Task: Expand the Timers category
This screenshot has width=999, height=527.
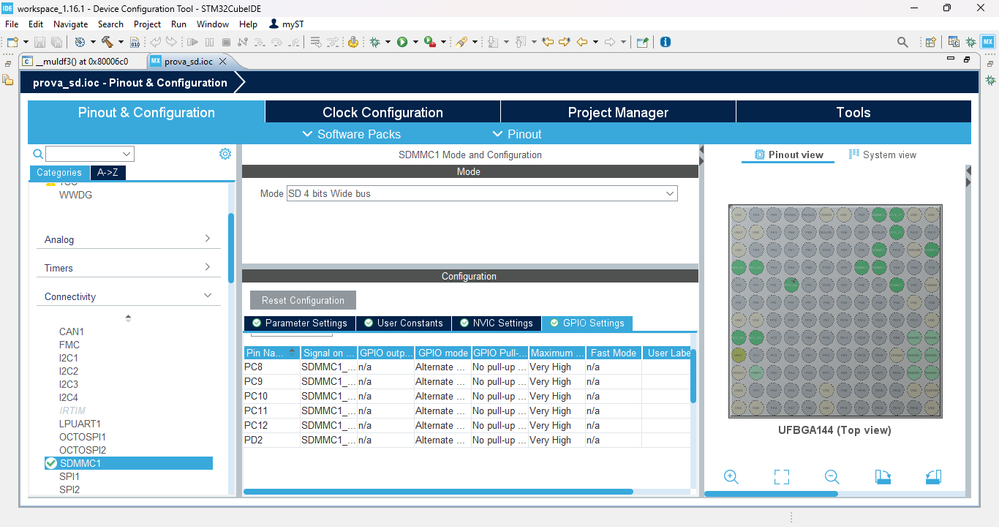Action: pyautogui.click(x=127, y=268)
